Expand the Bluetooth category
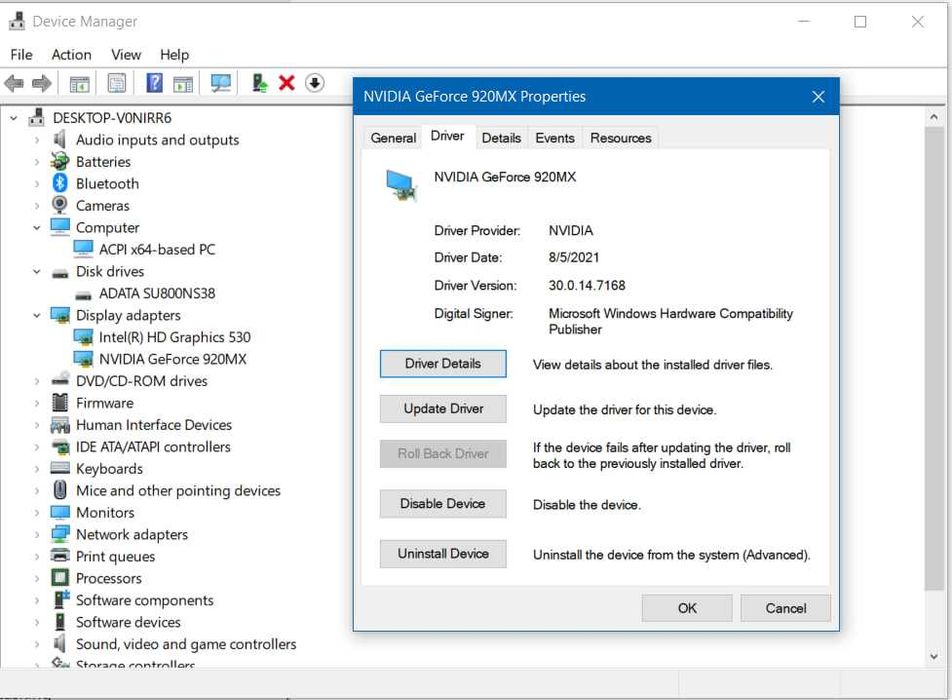 pyautogui.click(x=36, y=183)
